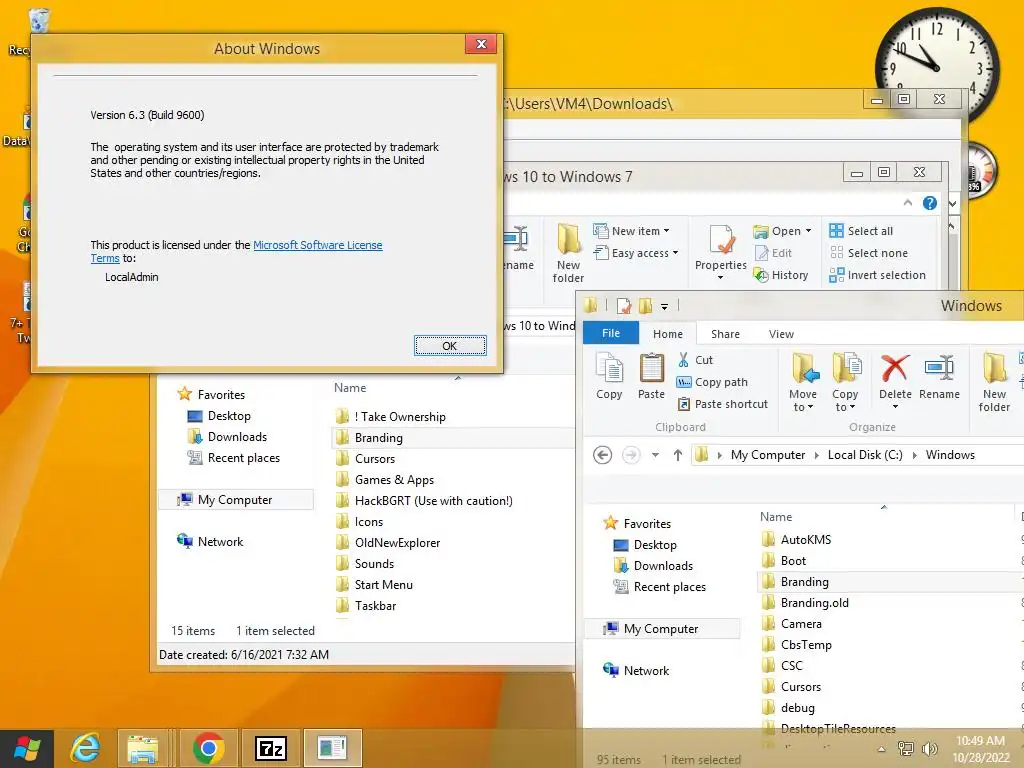Click New folder icon in back window
Image resolution: width=1024 pixels, height=768 pixels.
[x=568, y=253]
